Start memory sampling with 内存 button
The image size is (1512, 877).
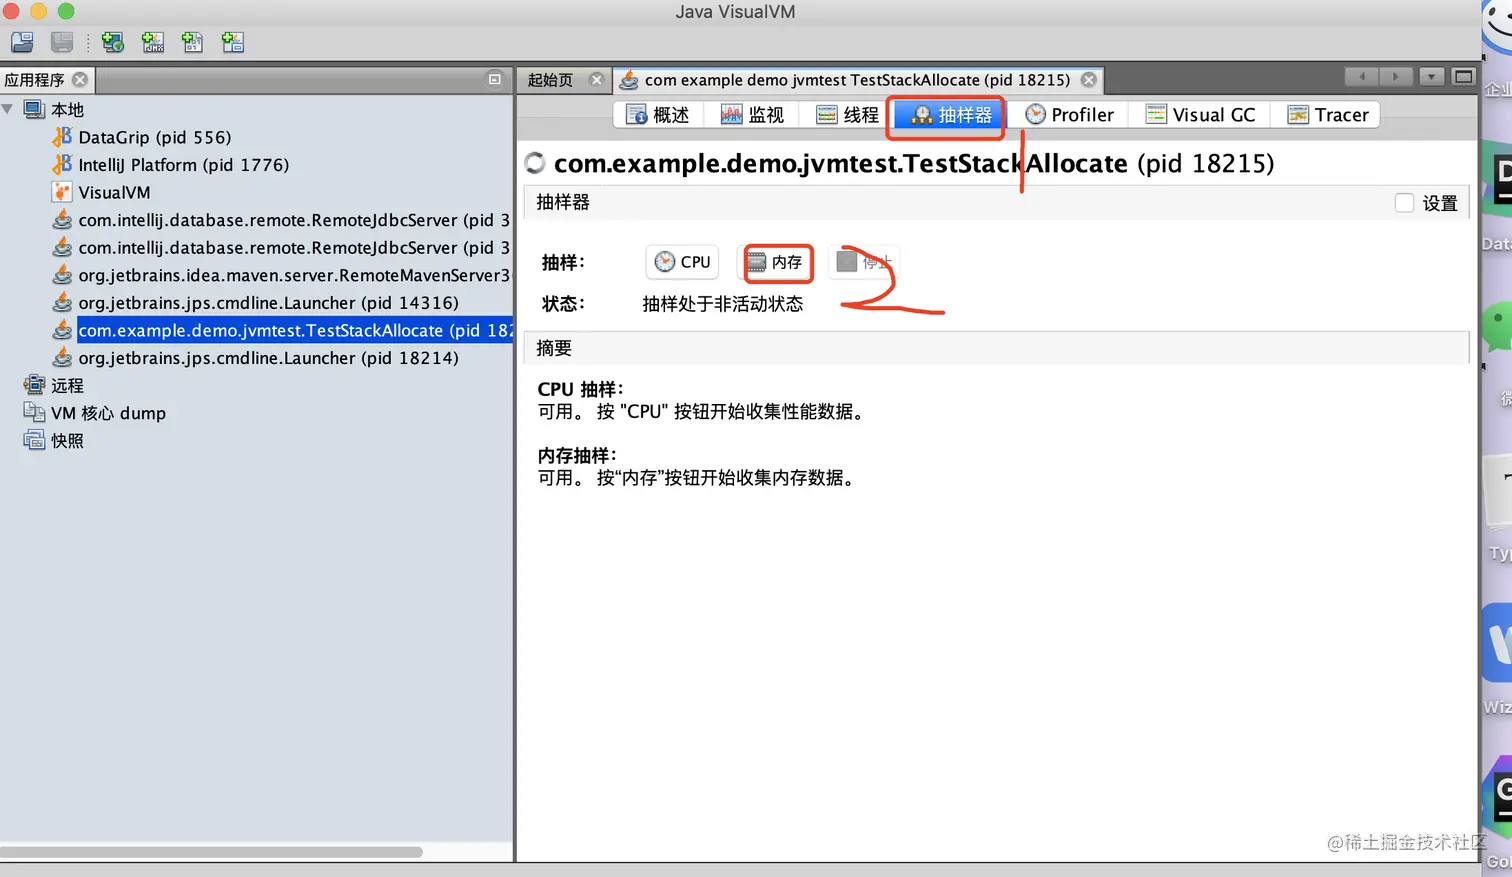point(775,262)
